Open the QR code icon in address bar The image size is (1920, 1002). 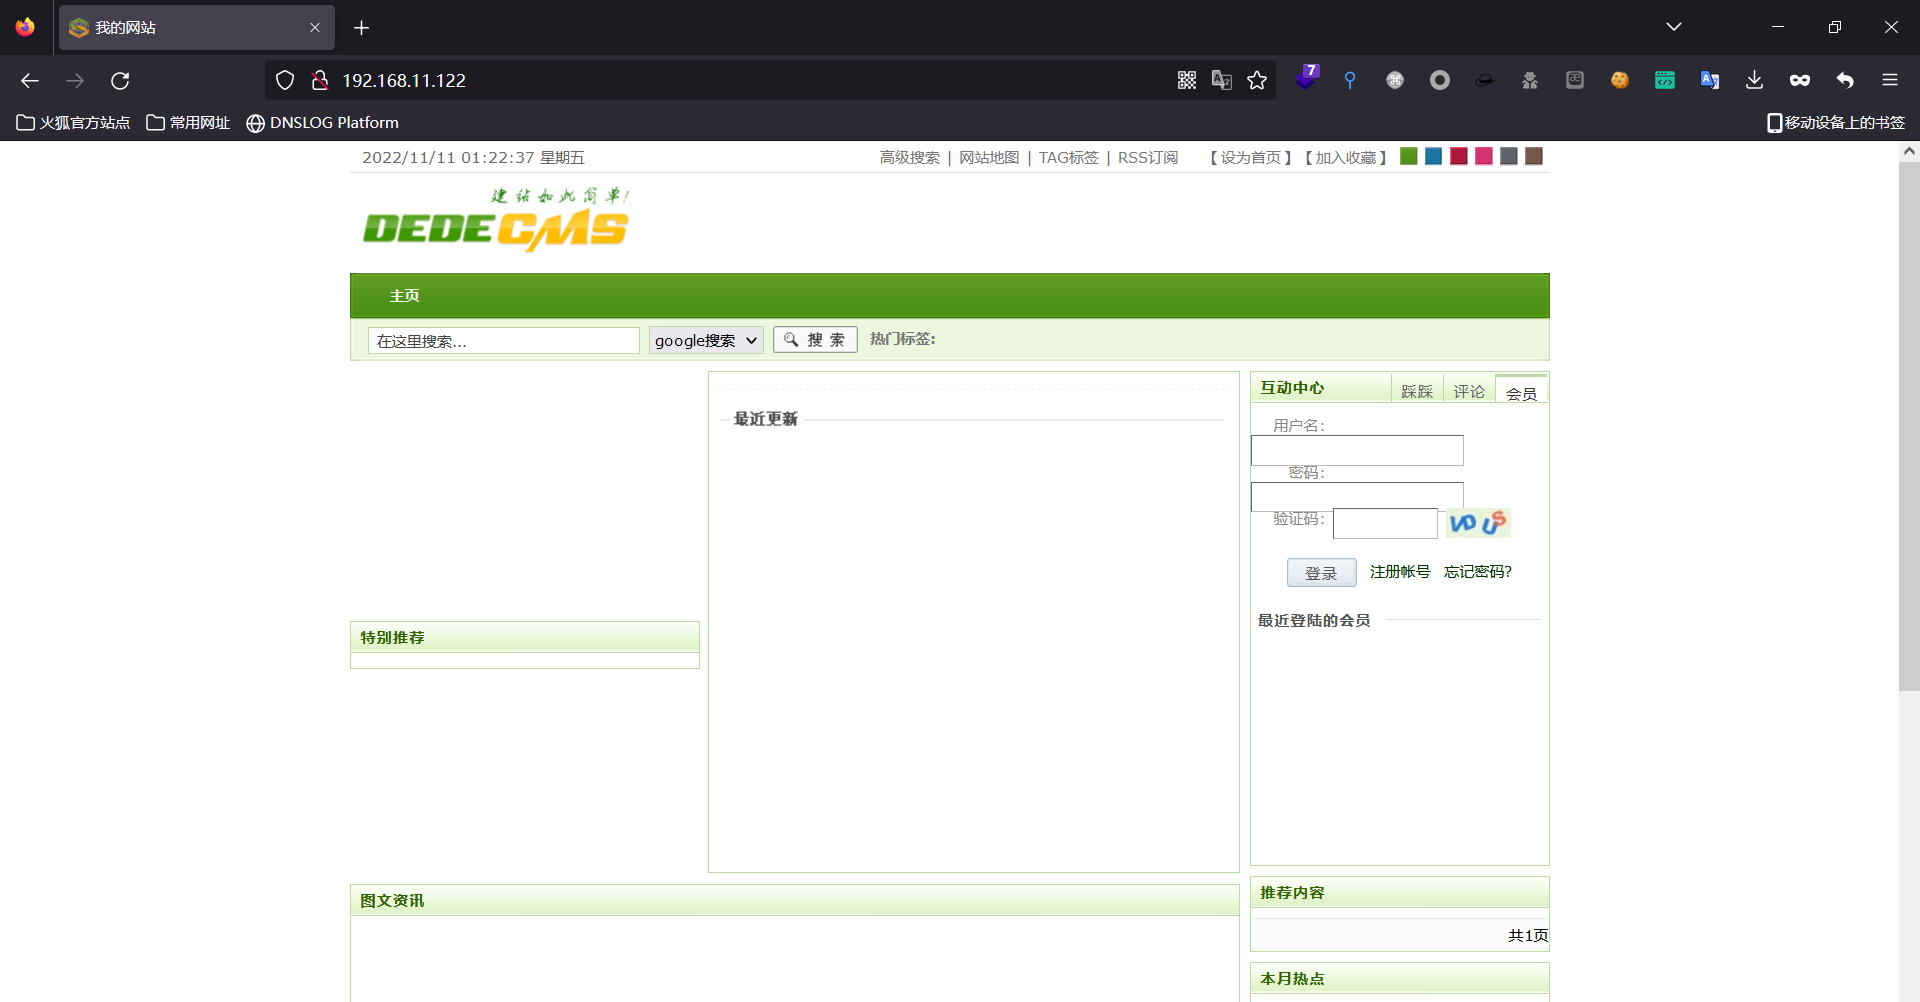[x=1187, y=80]
